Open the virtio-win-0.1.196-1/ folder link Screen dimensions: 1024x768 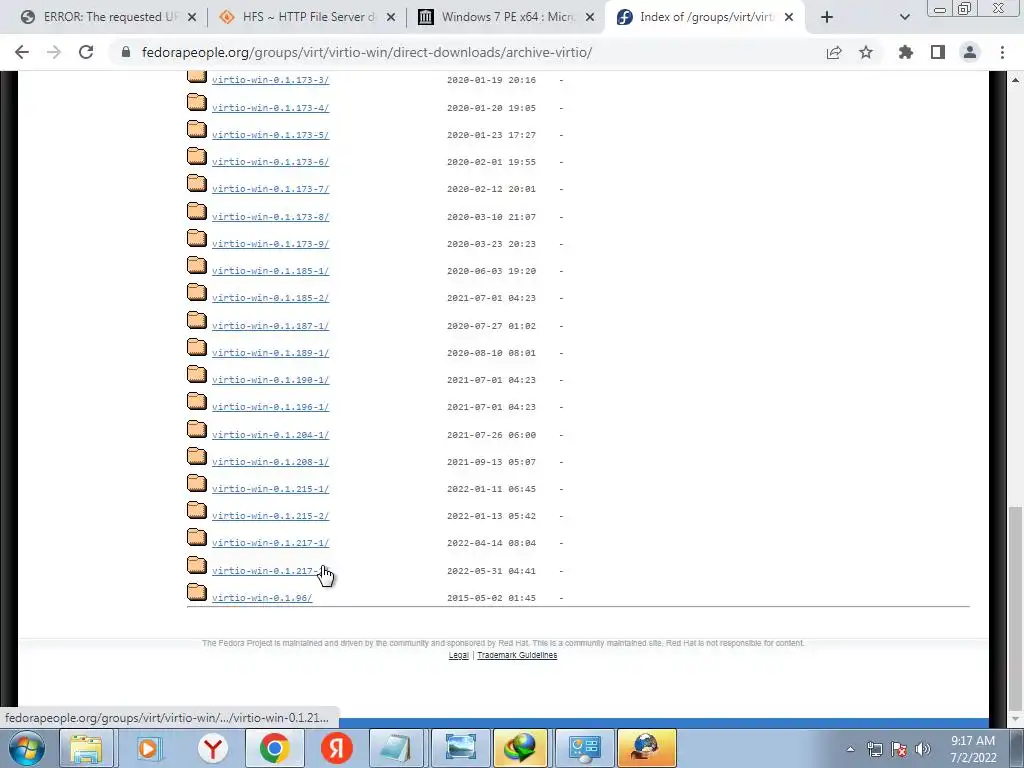coord(270,408)
